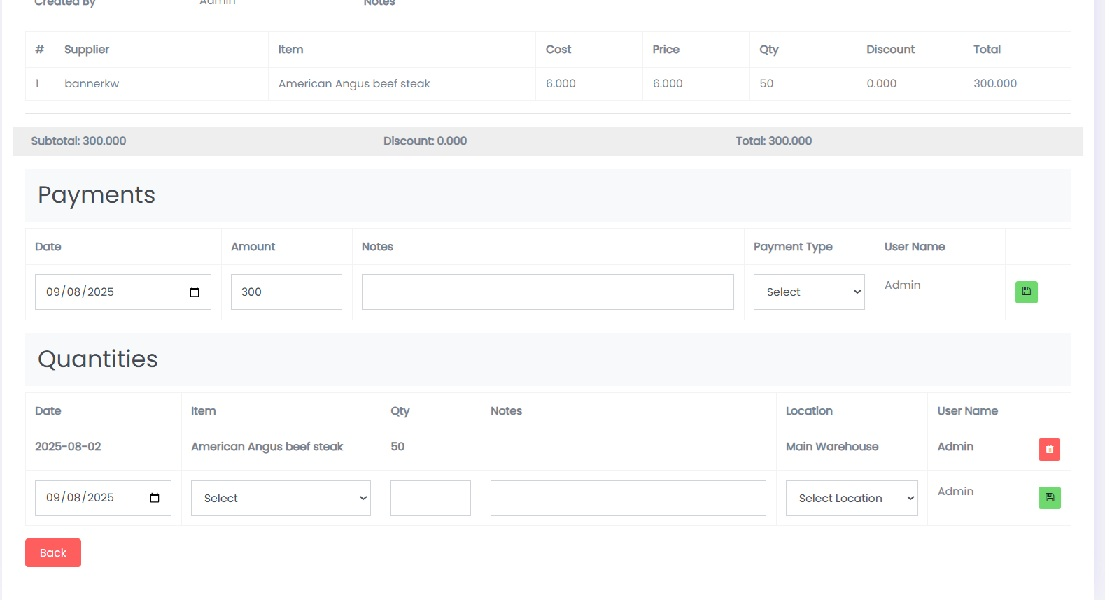Click the payment Amount field showing 300
This screenshot has height=609, width=1113.
(286, 292)
